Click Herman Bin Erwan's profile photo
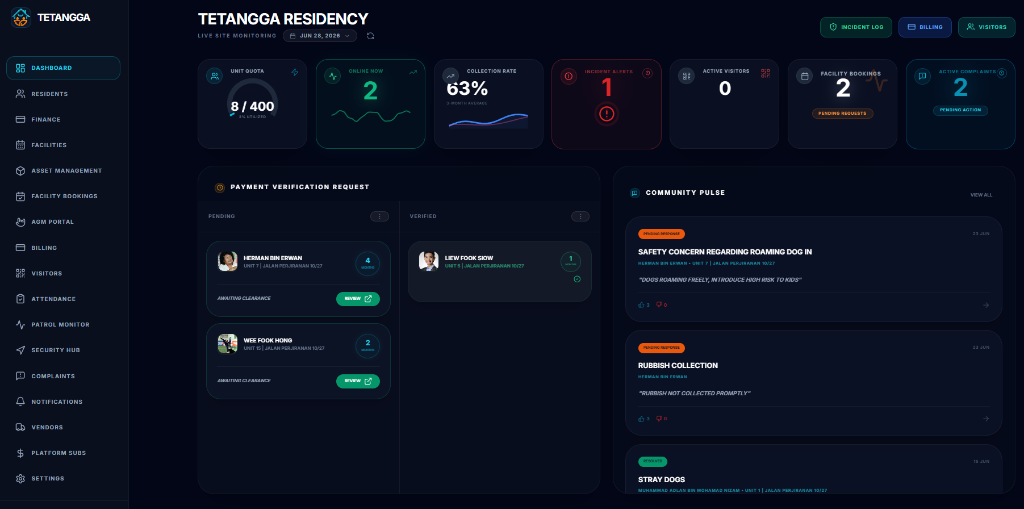This screenshot has height=509, width=1024. point(227,261)
